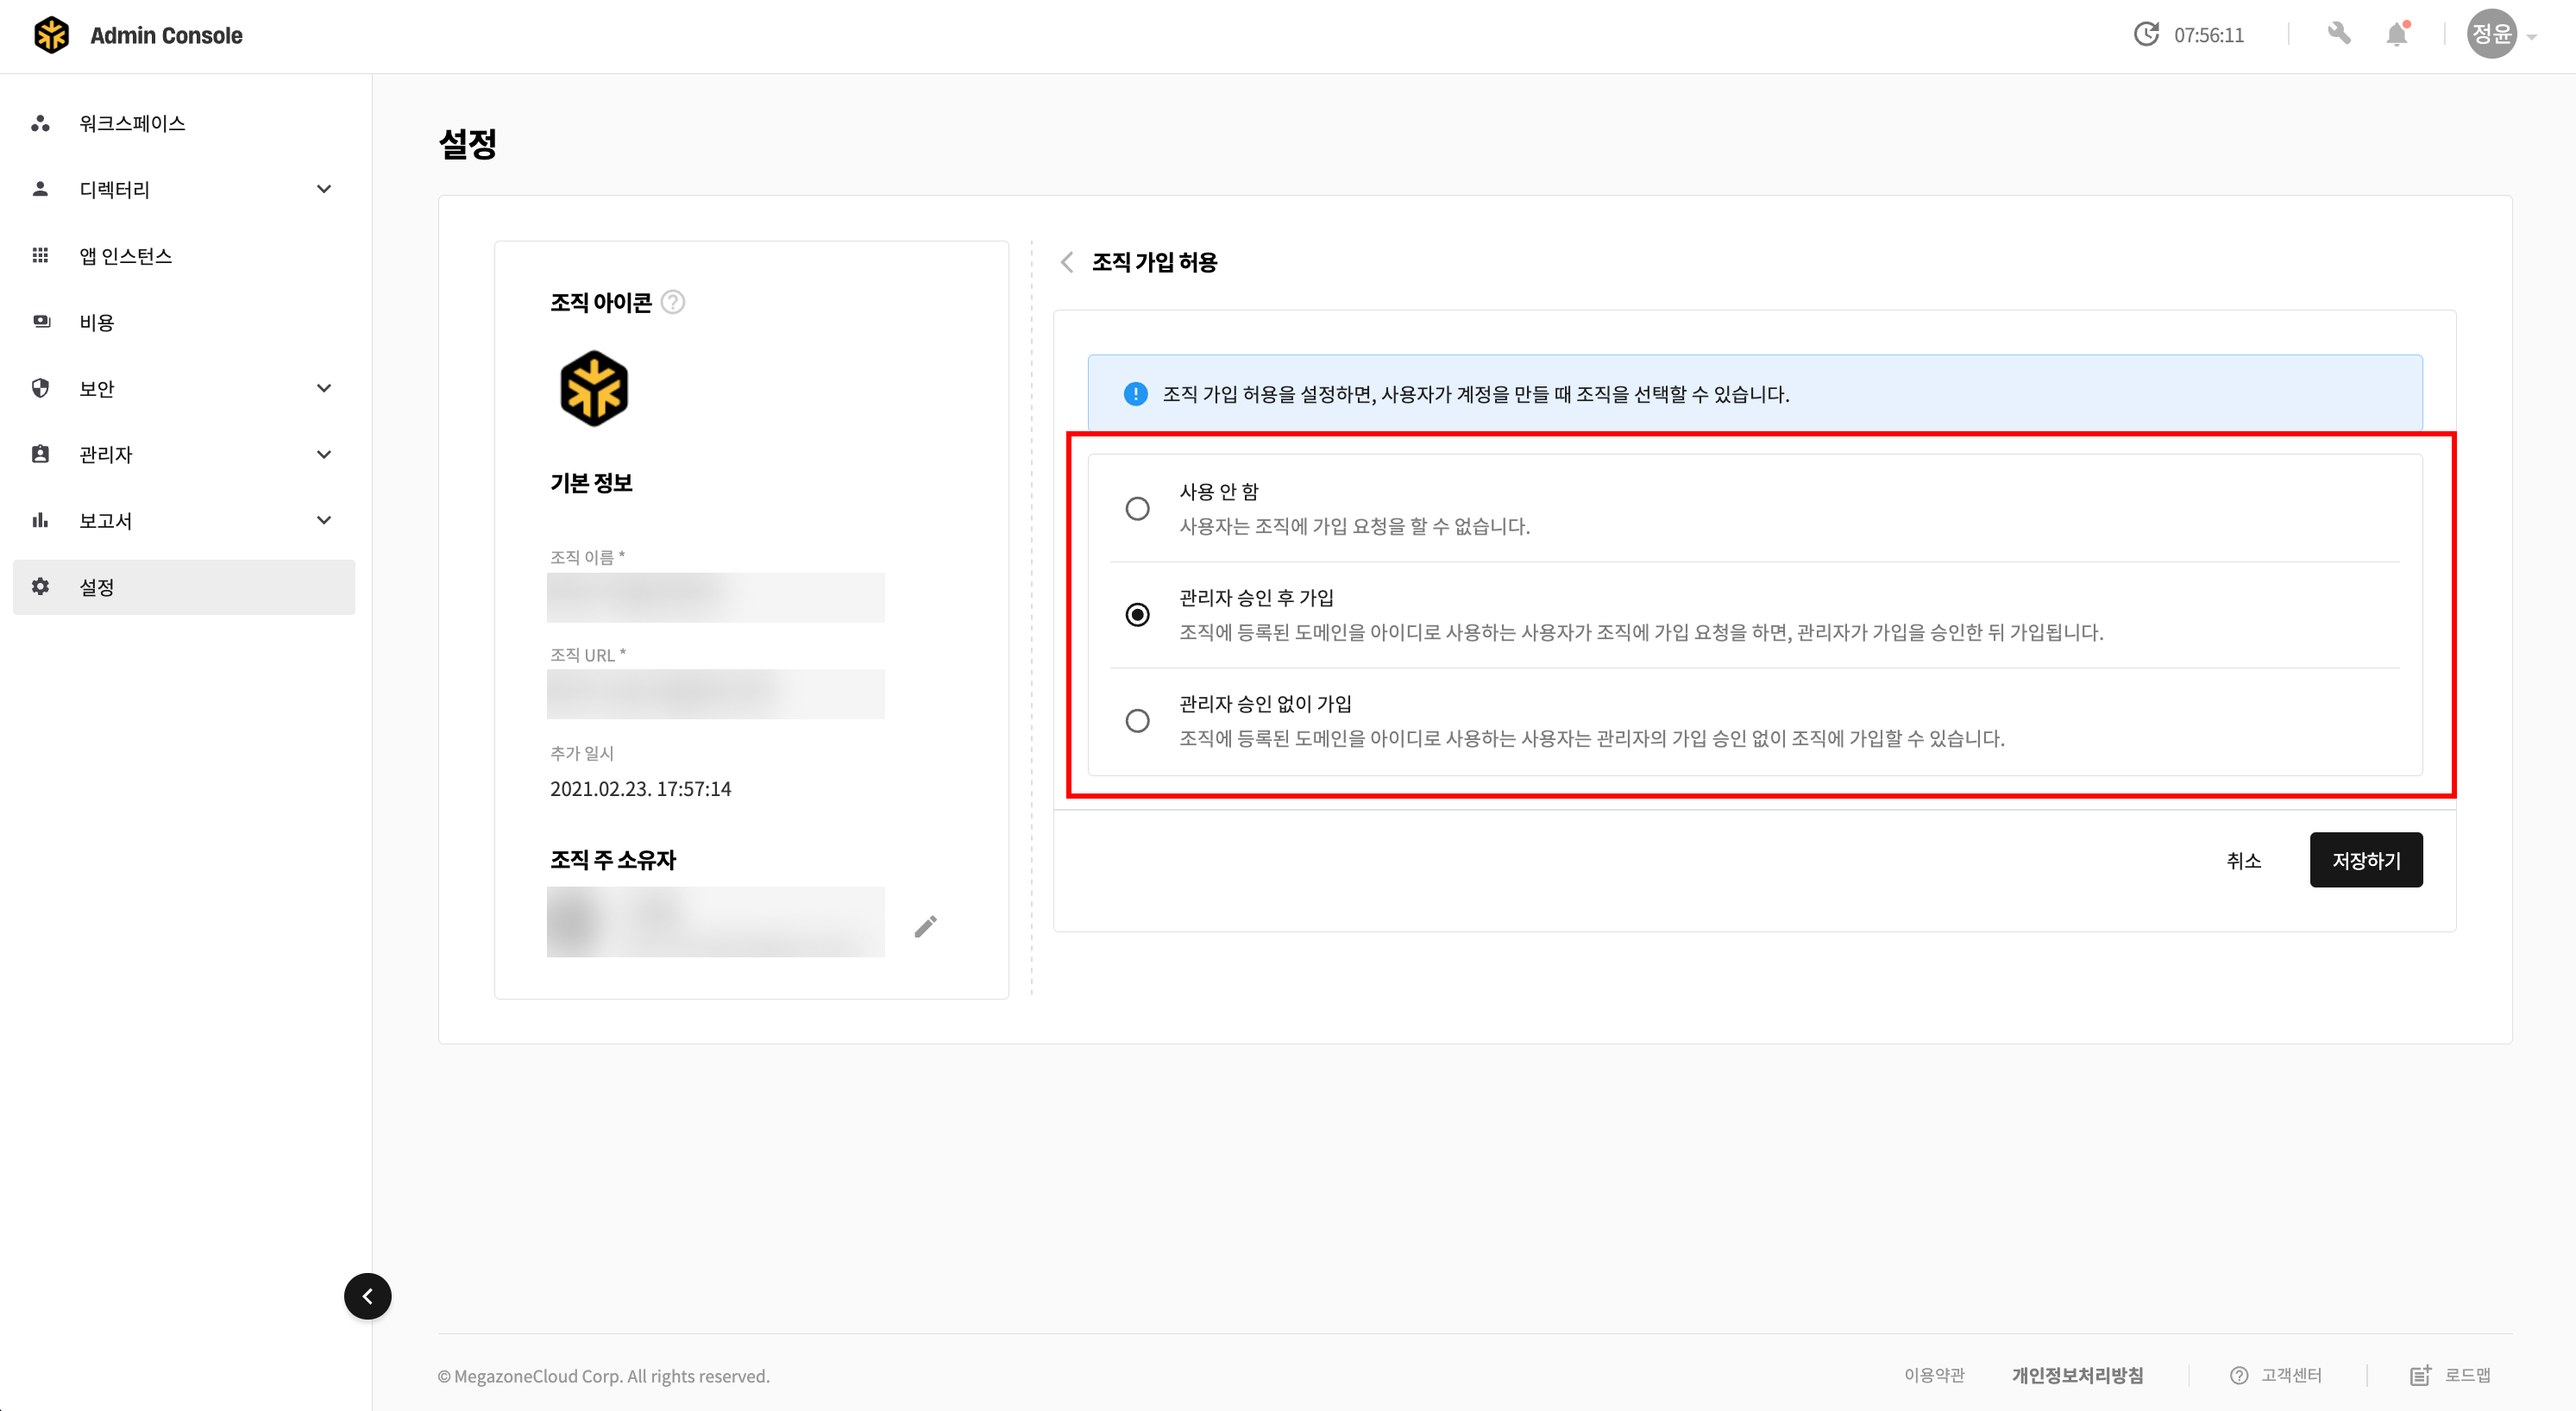This screenshot has height=1411, width=2576.
Task: Click the organization hexagon logo icon
Action: (594, 388)
